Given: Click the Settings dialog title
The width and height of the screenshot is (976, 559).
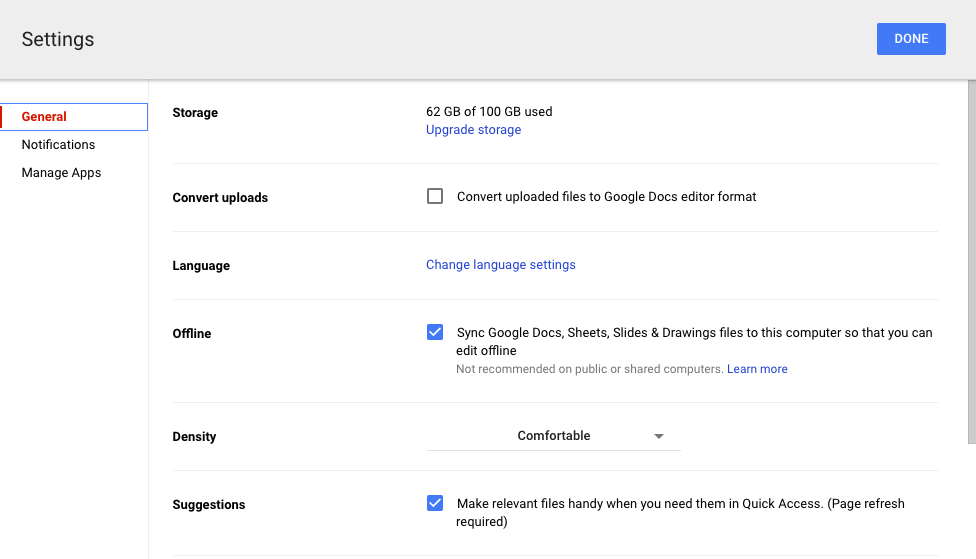Looking at the screenshot, I should 58,39.
